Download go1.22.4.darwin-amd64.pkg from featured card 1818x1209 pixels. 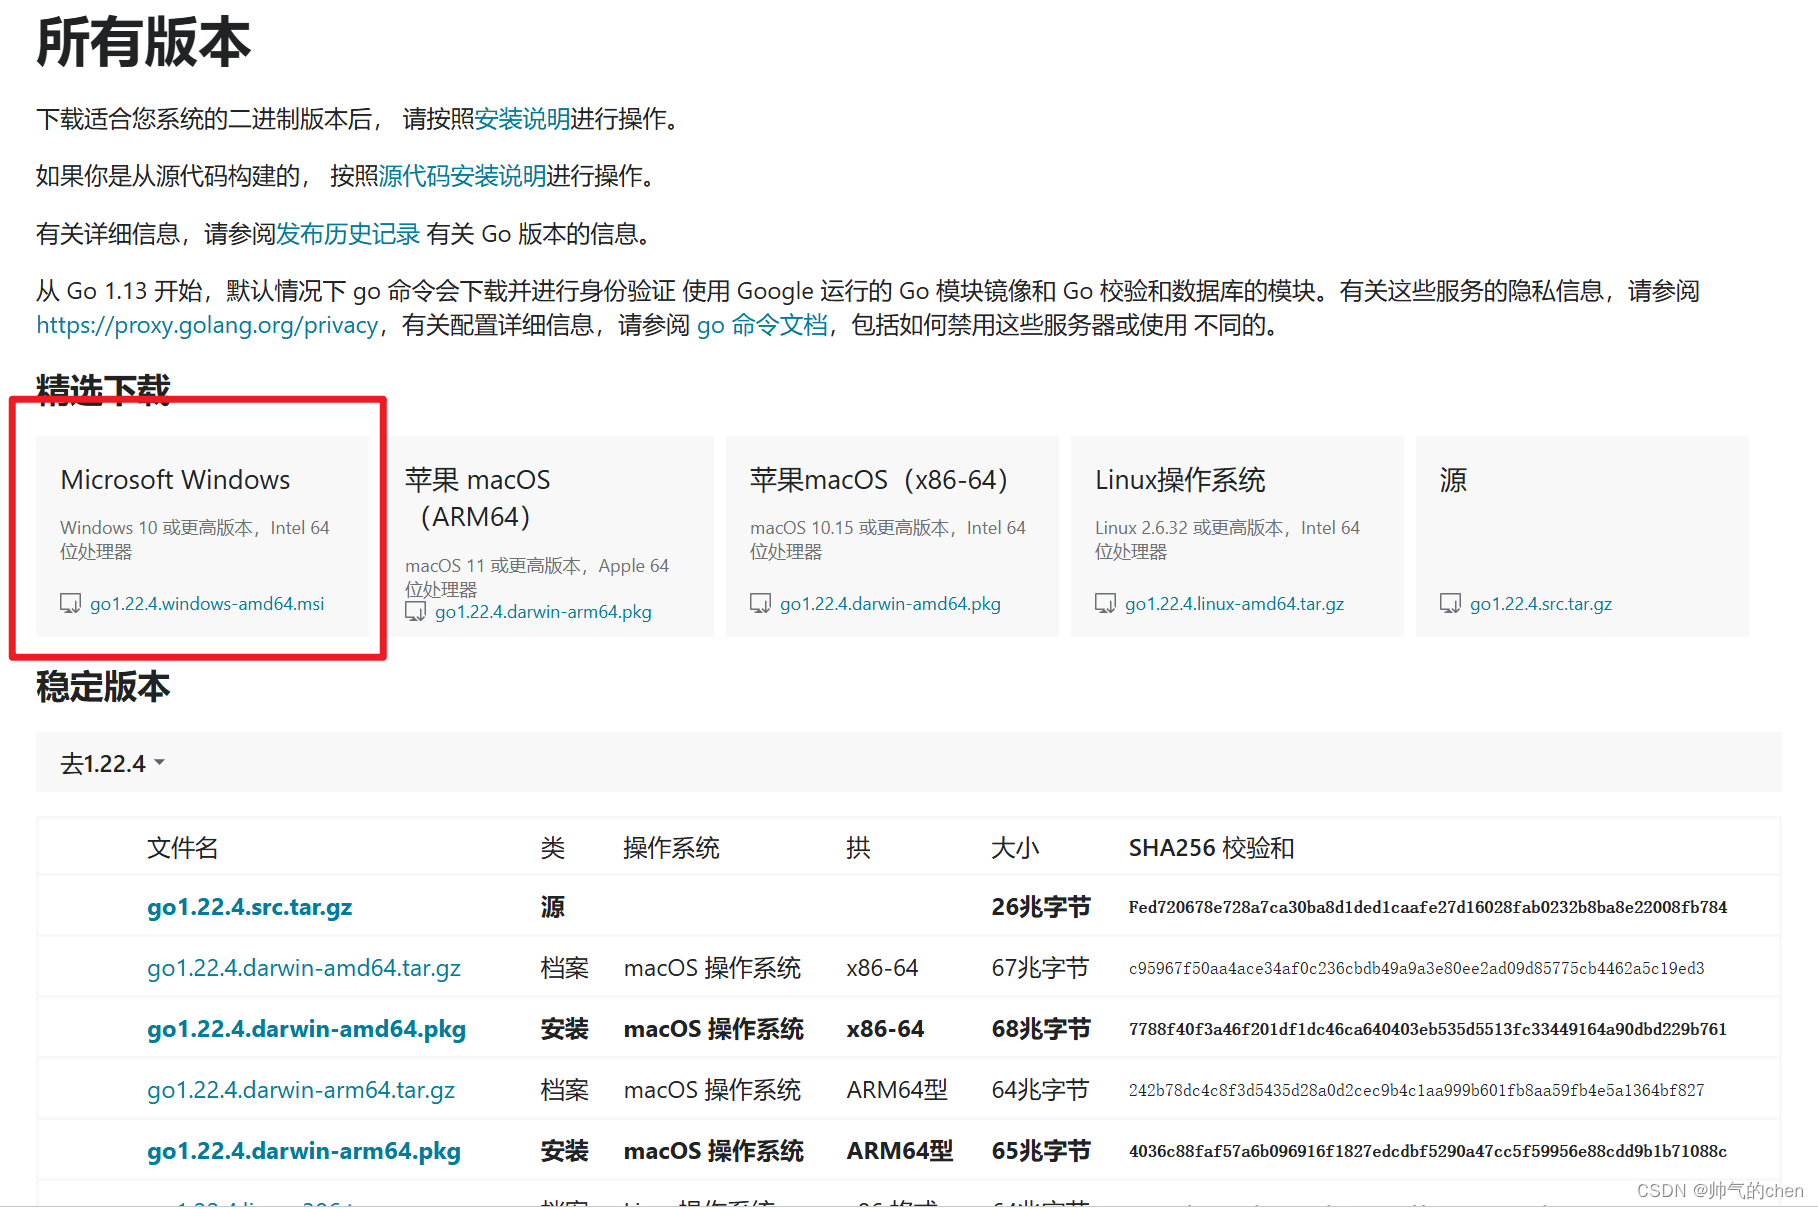pyautogui.click(x=890, y=604)
